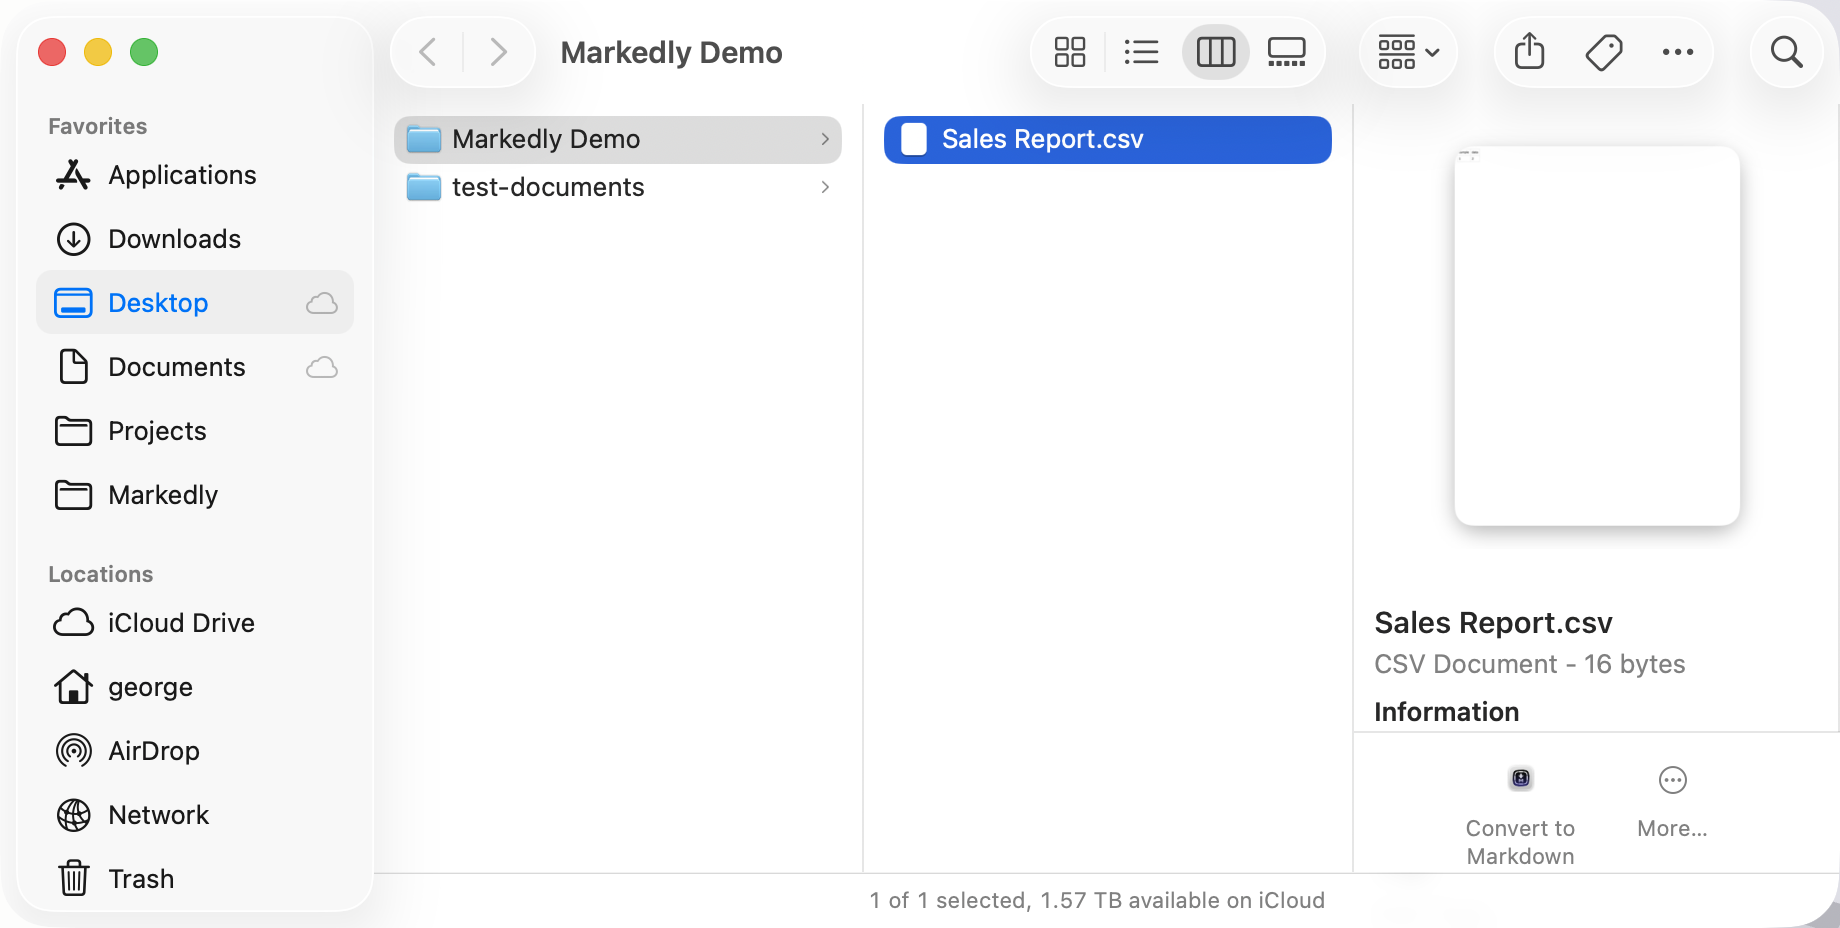Image resolution: width=1840 pixels, height=928 pixels.
Task: Click the Share icon in toolbar
Action: pos(1529,52)
